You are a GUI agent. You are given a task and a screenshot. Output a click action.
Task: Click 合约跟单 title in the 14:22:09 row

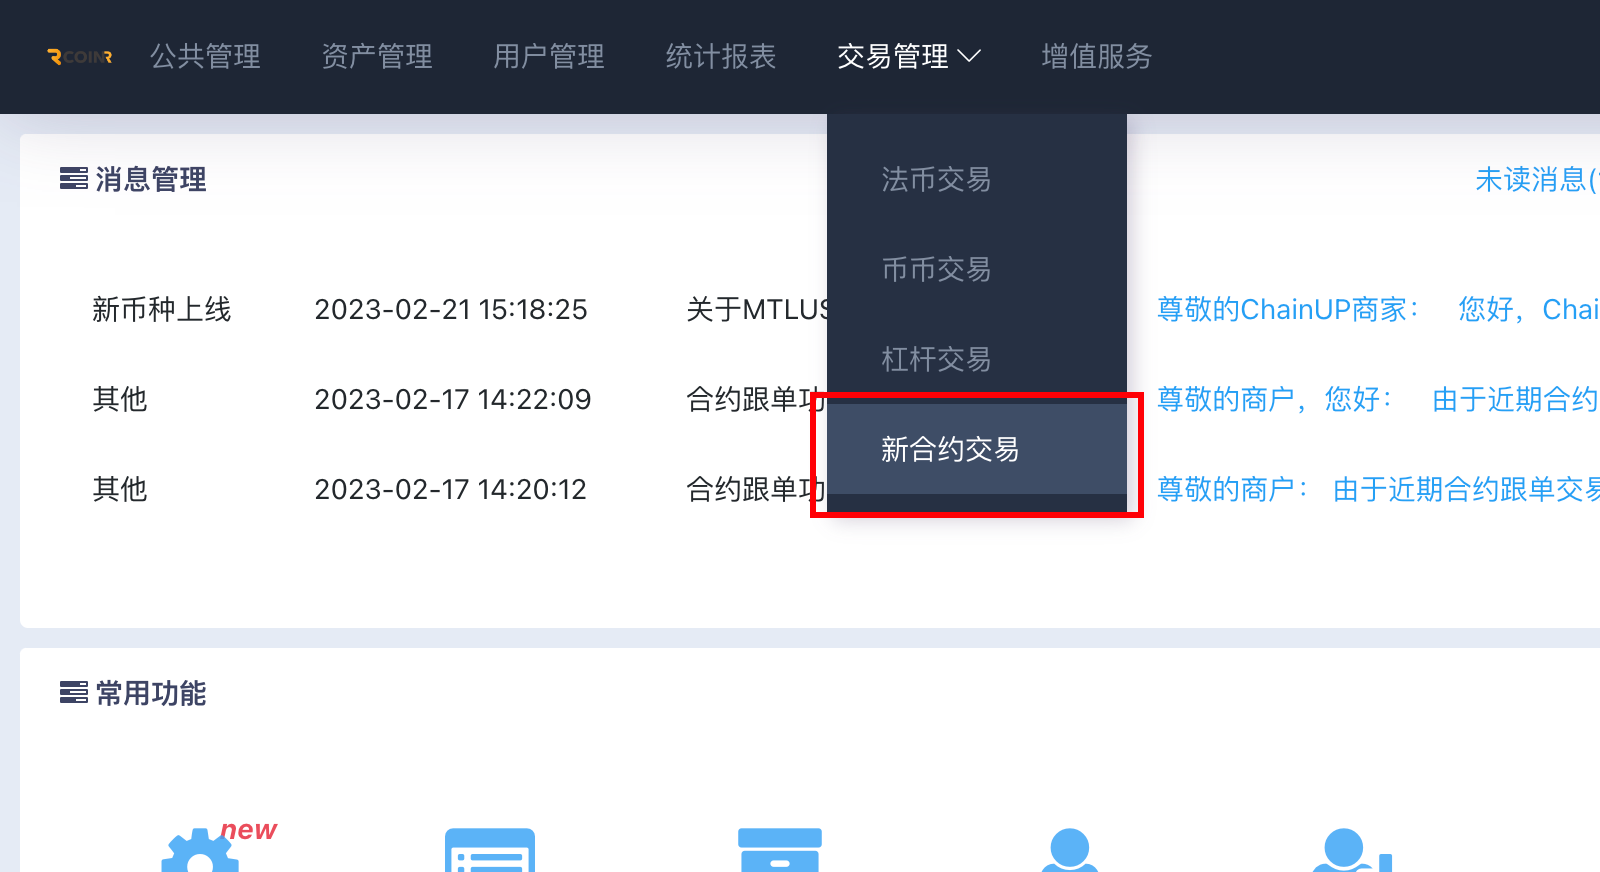756,399
